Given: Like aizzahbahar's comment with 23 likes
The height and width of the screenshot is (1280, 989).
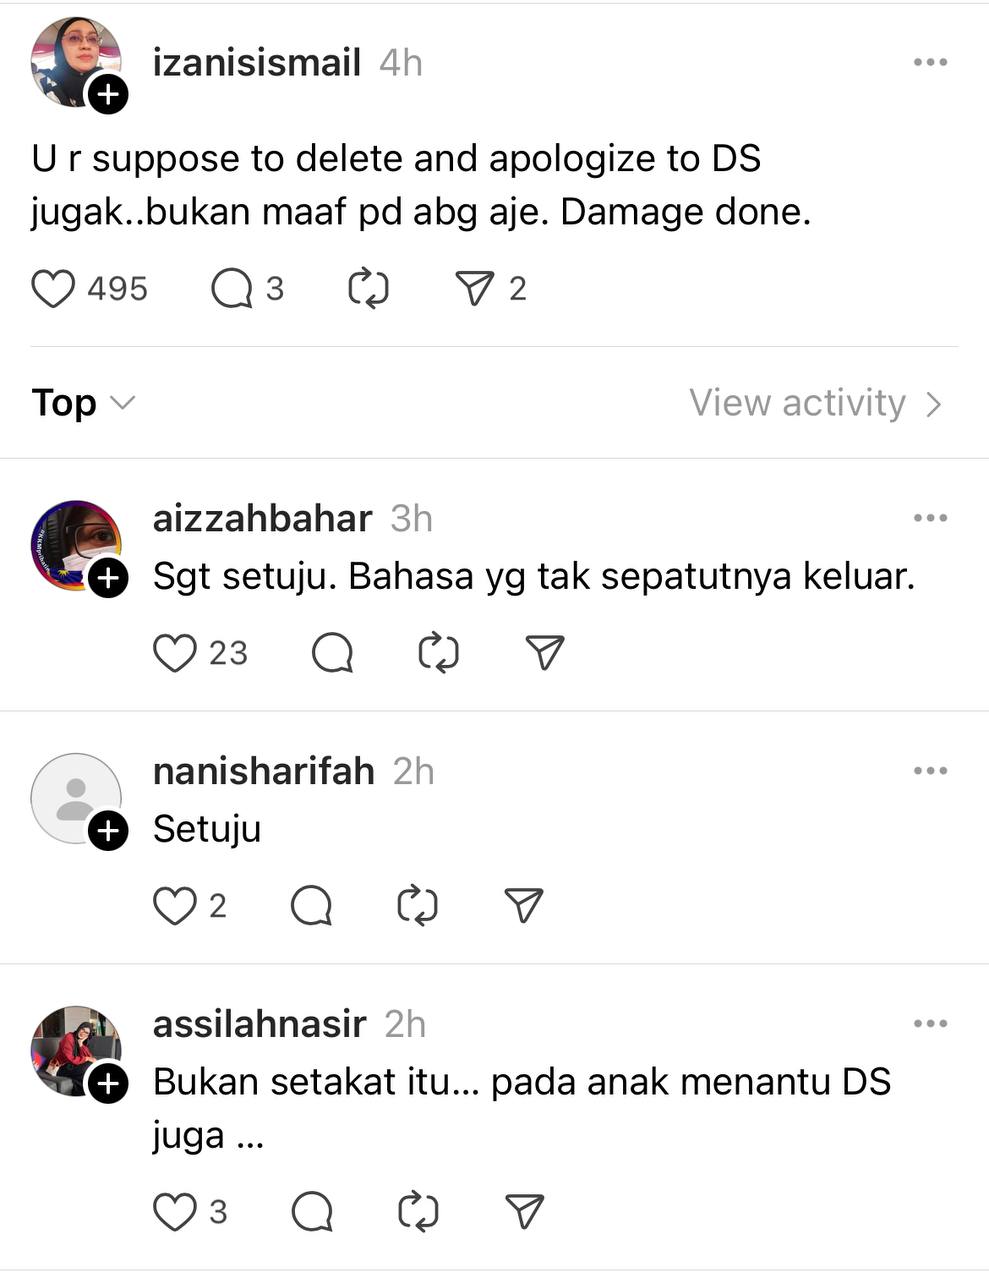Looking at the screenshot, I should [x=175, y=653].
